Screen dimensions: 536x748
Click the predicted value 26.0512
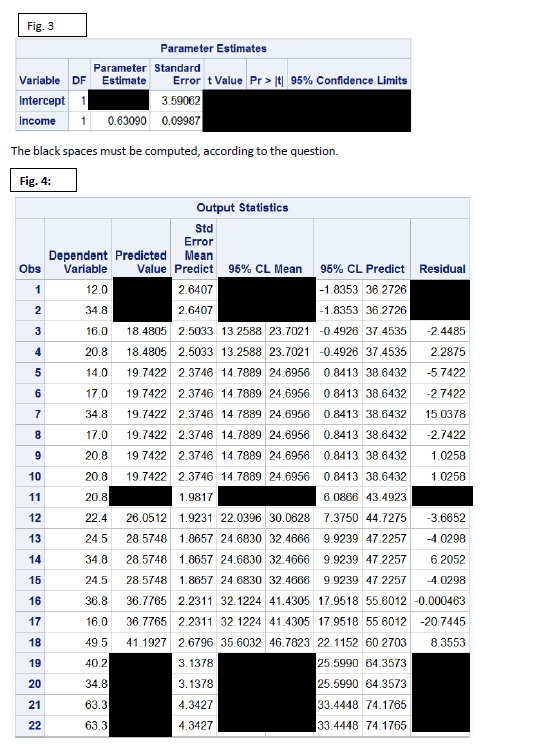pyautogui.click(x=146, y=518)
